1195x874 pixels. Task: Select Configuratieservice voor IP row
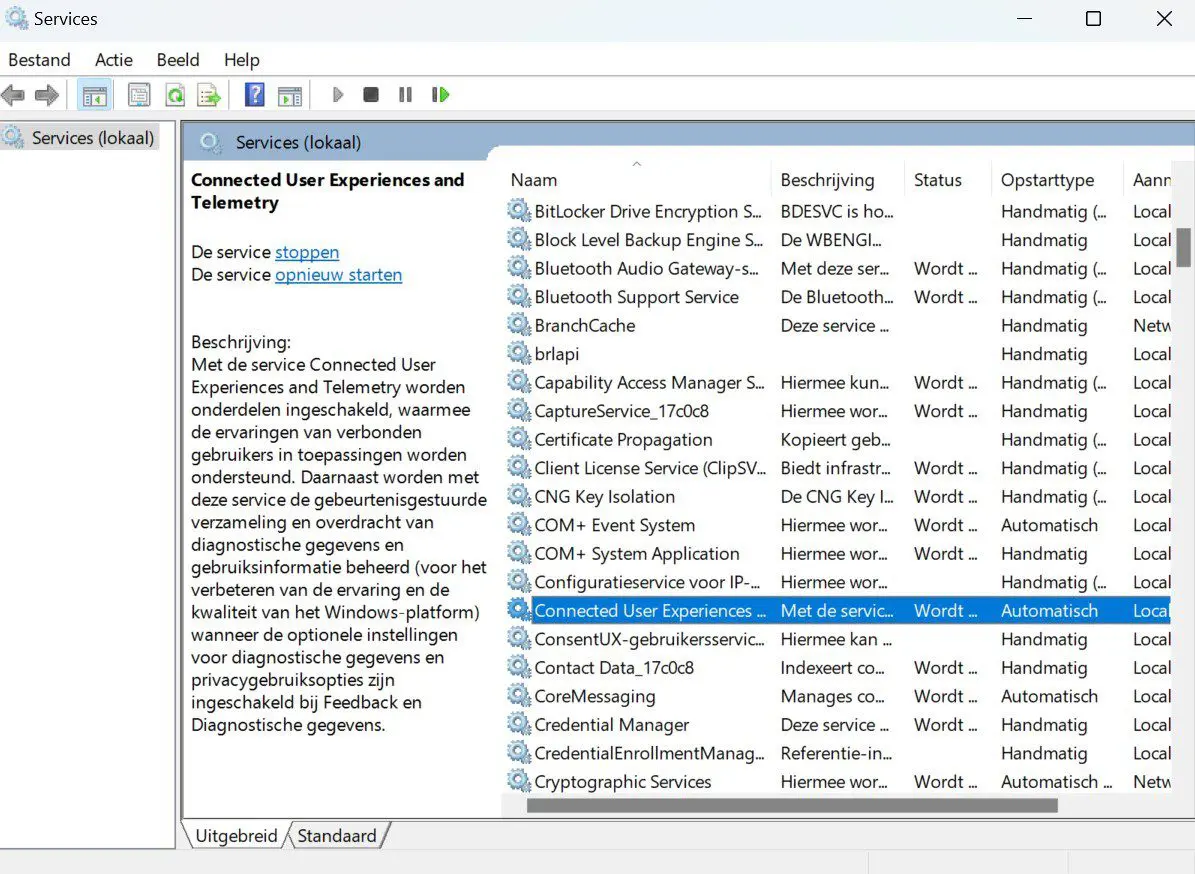[838, 582]
